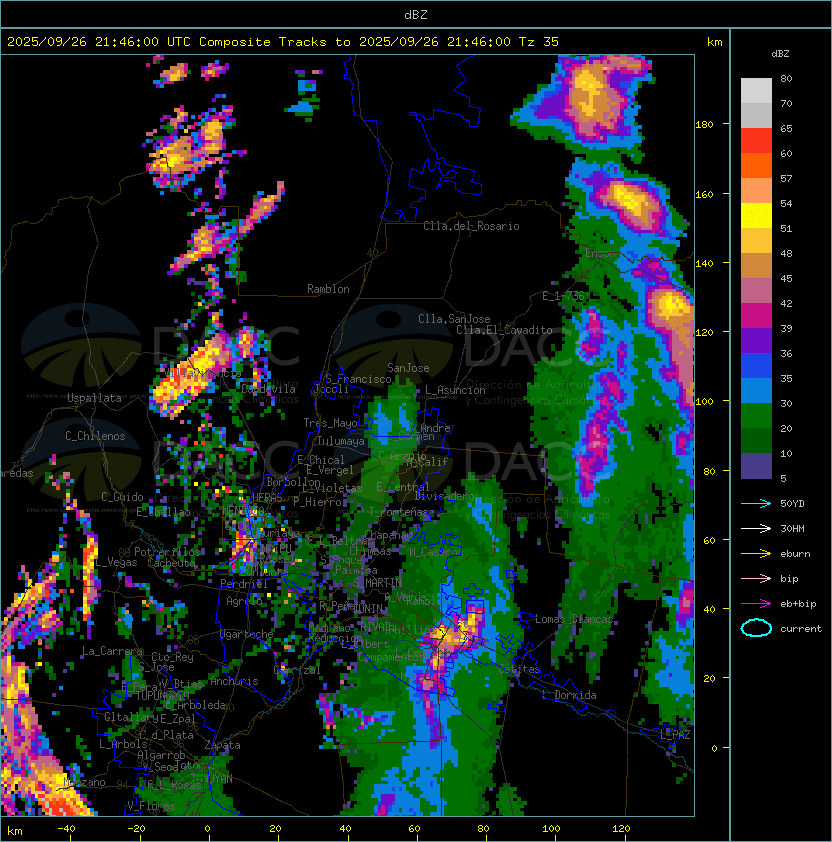Click the '140' tick on the right axis
Screen dimensions: 832x842
704,263
